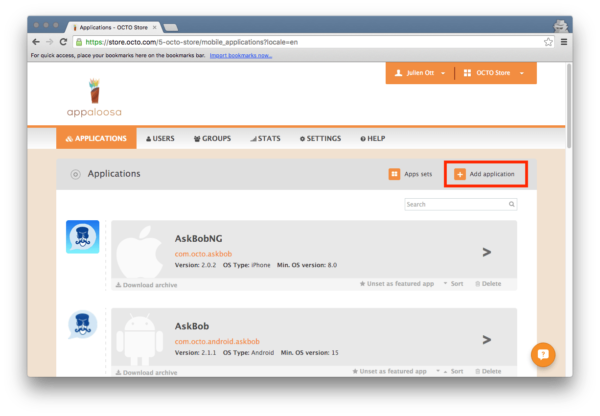Click the grid icon next to OCTO Store

pyautogui.click(x=467, y=73)
